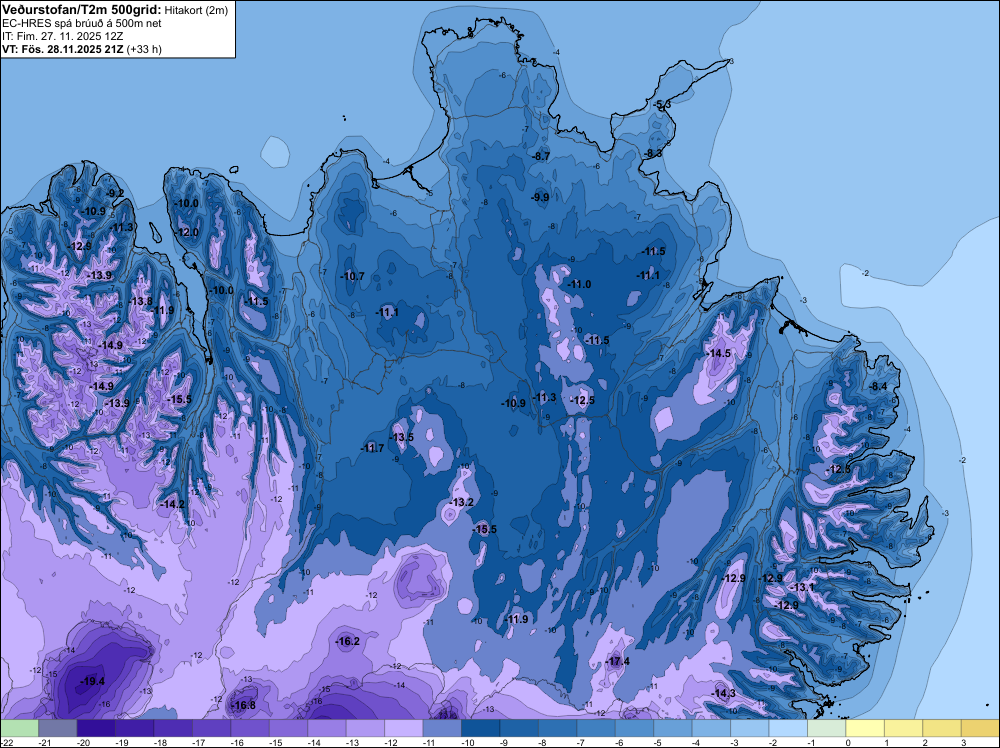Click the pale yellow legend swatch labeled 0
The width and height of the screenshot is (1000, 748).
[x=865, y=728]
